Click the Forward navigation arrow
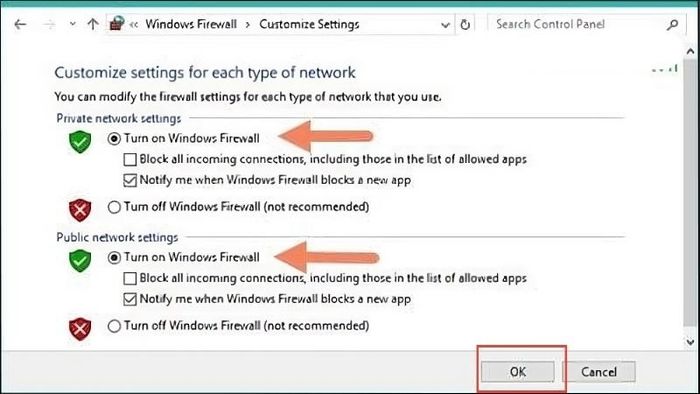 pyautogui.click(x=50, y=25)
